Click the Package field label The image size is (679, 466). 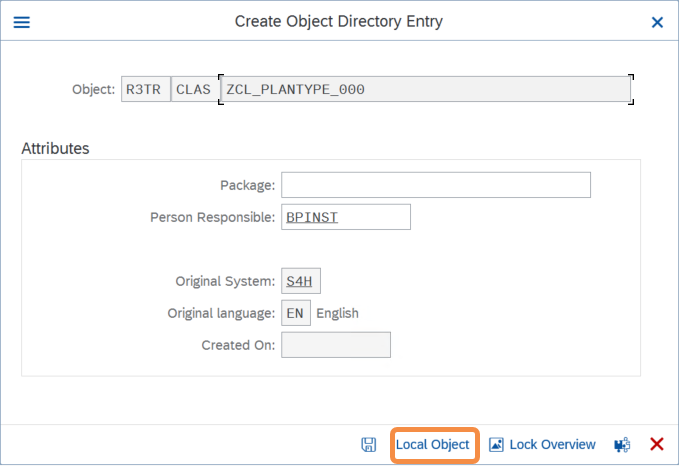point(246,185)
